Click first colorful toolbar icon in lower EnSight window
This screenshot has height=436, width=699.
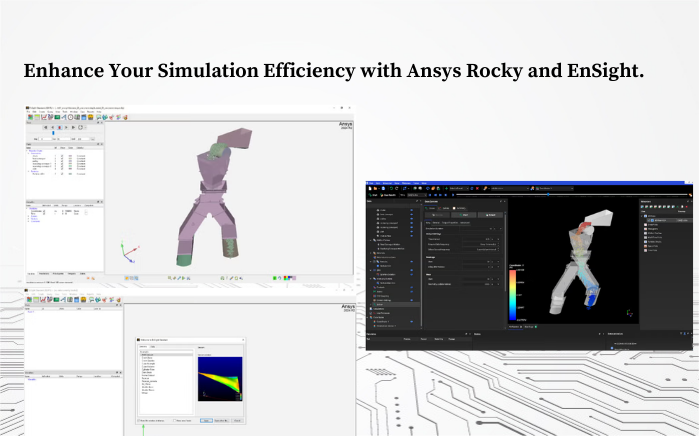tap(29, 300)
